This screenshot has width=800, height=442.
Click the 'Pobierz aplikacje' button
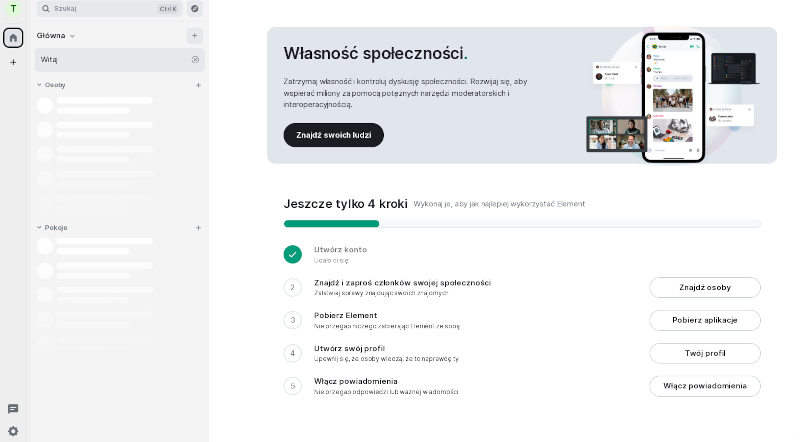point(705,320)
